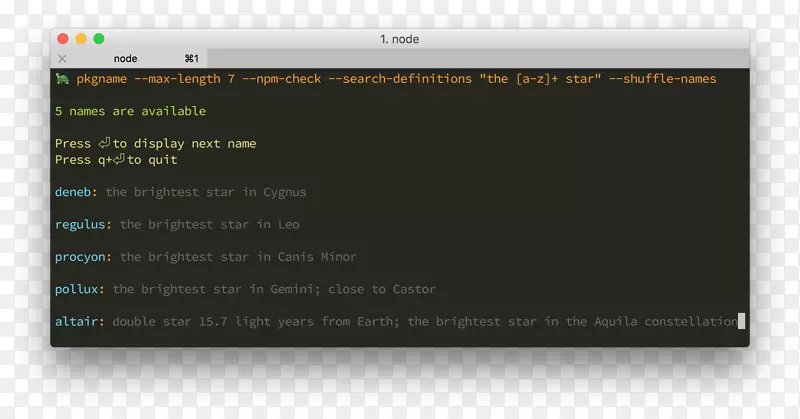Click 'the brightest star in Cygnus' definition

pos(206,192)
